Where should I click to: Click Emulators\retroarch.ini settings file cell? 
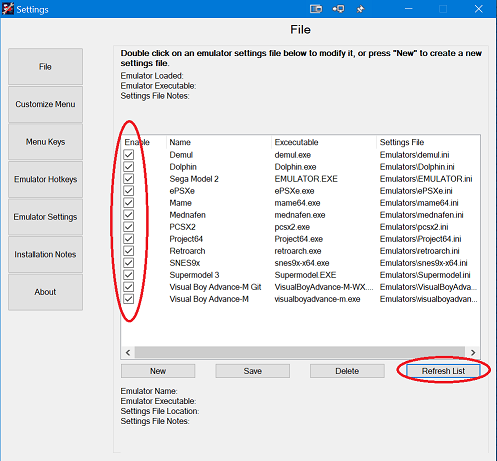pyautogui.click(x=419, y=251)
